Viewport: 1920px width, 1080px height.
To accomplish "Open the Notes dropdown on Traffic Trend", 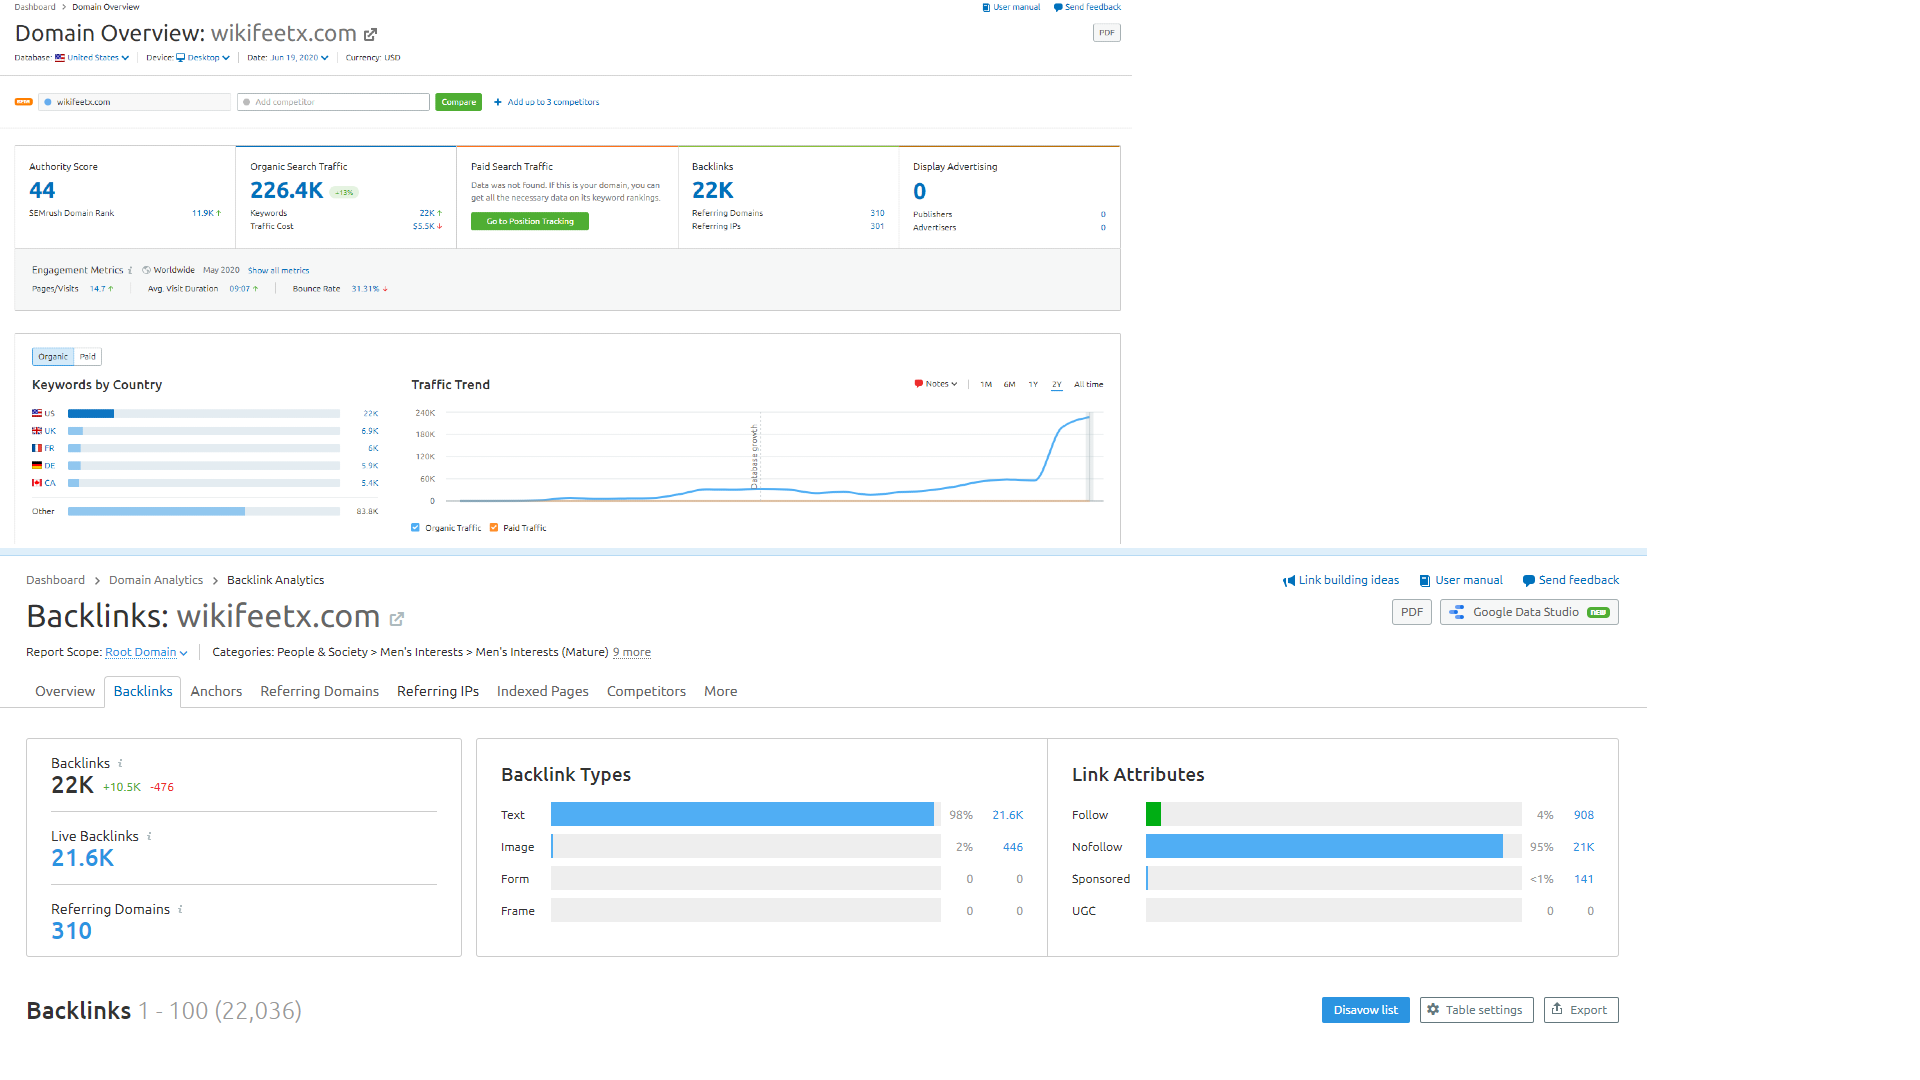I will point(936,384).
